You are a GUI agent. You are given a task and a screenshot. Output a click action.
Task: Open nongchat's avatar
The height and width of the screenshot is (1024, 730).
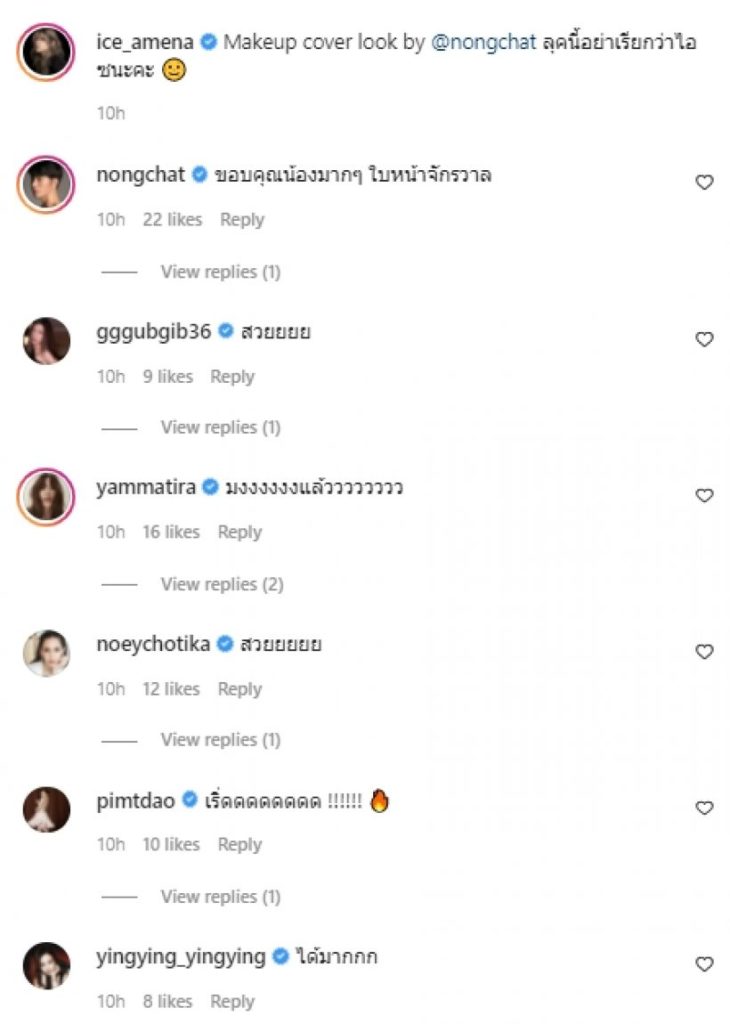coord(46,184)
